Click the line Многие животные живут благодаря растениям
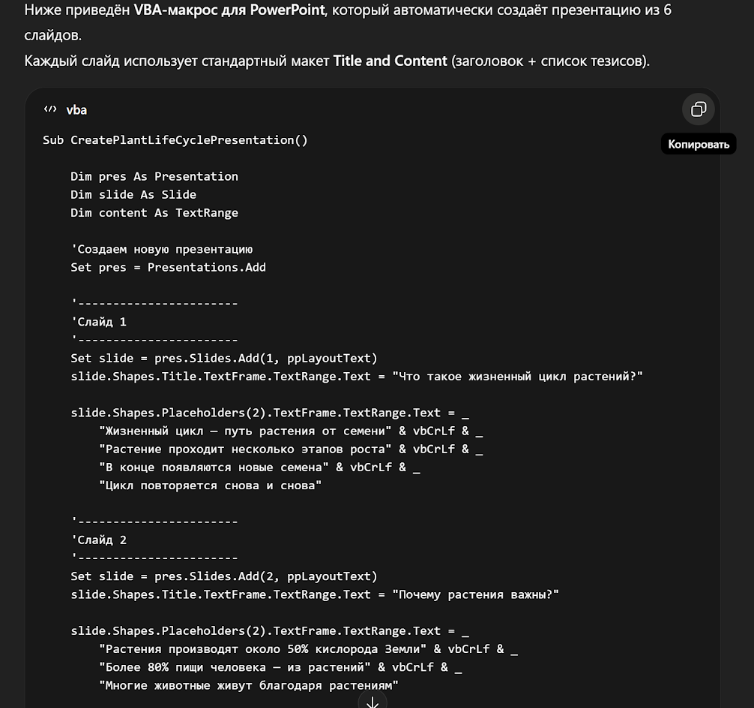 (x=248, y=685)
